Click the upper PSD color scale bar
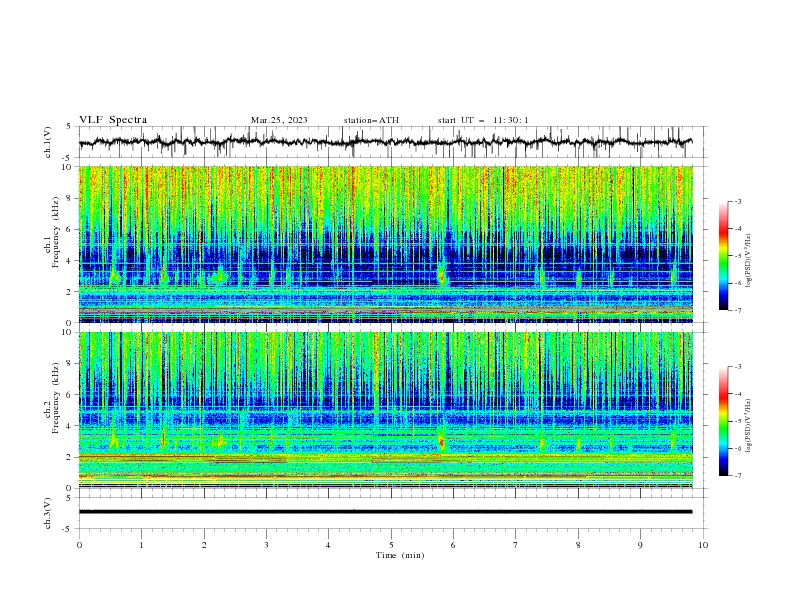792x612 pixels. pyautogui.click(x=724, y=255)
